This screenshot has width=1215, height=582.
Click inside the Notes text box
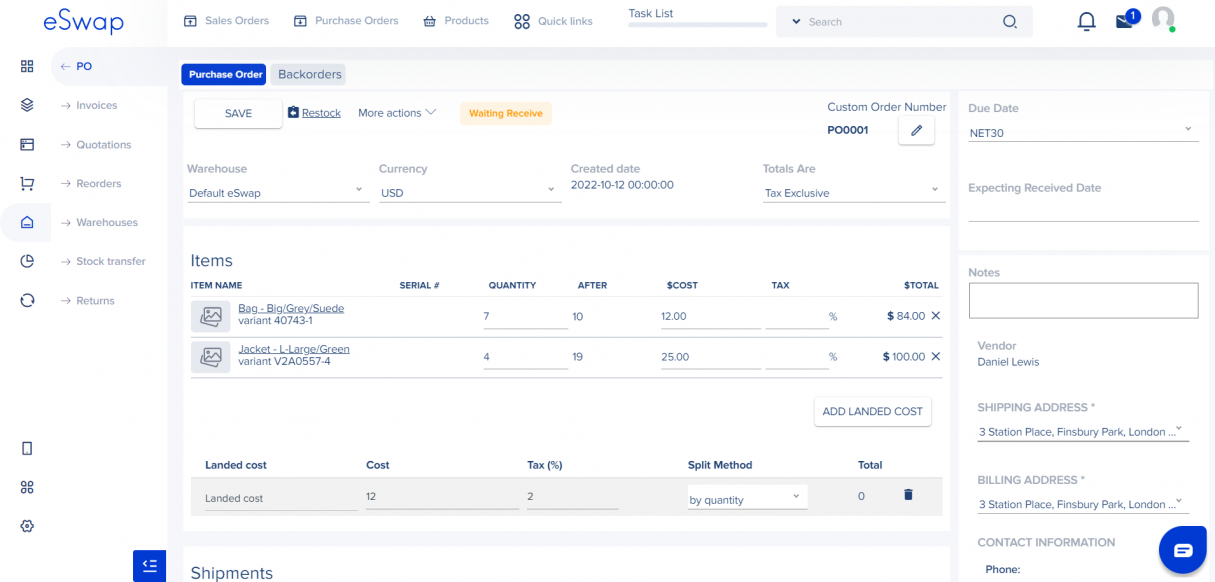[1083, 300]
